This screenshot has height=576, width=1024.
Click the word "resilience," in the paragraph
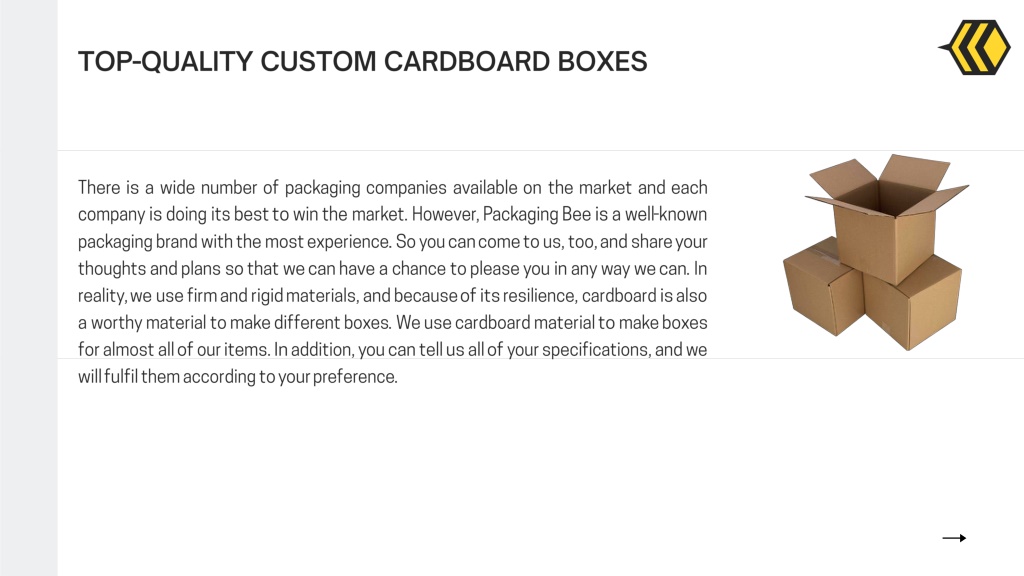540,296
